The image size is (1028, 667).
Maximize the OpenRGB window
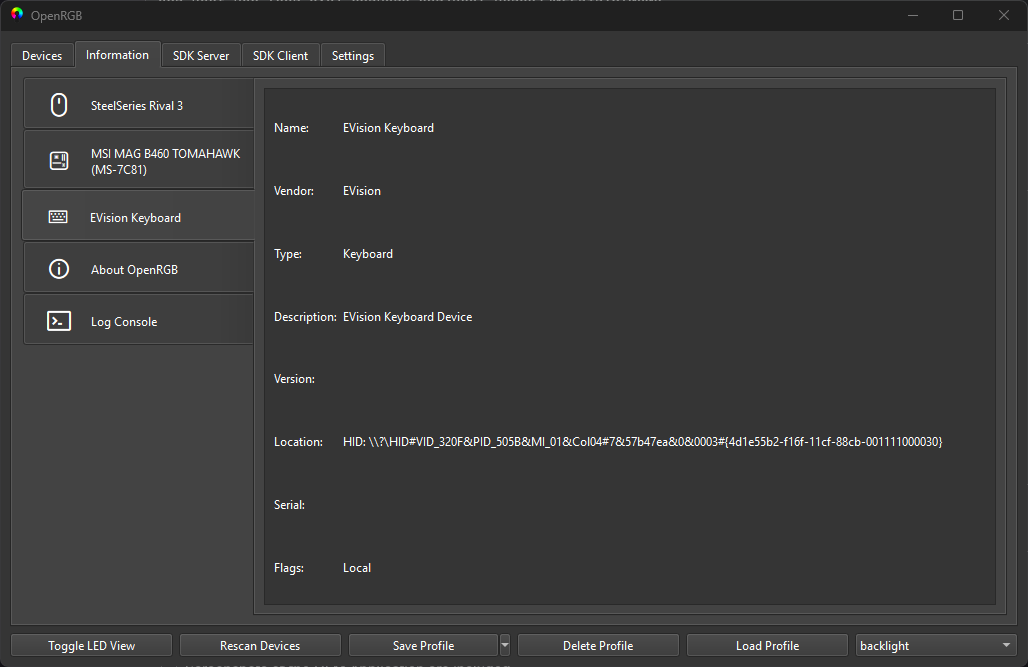click(x=958, y=15)
